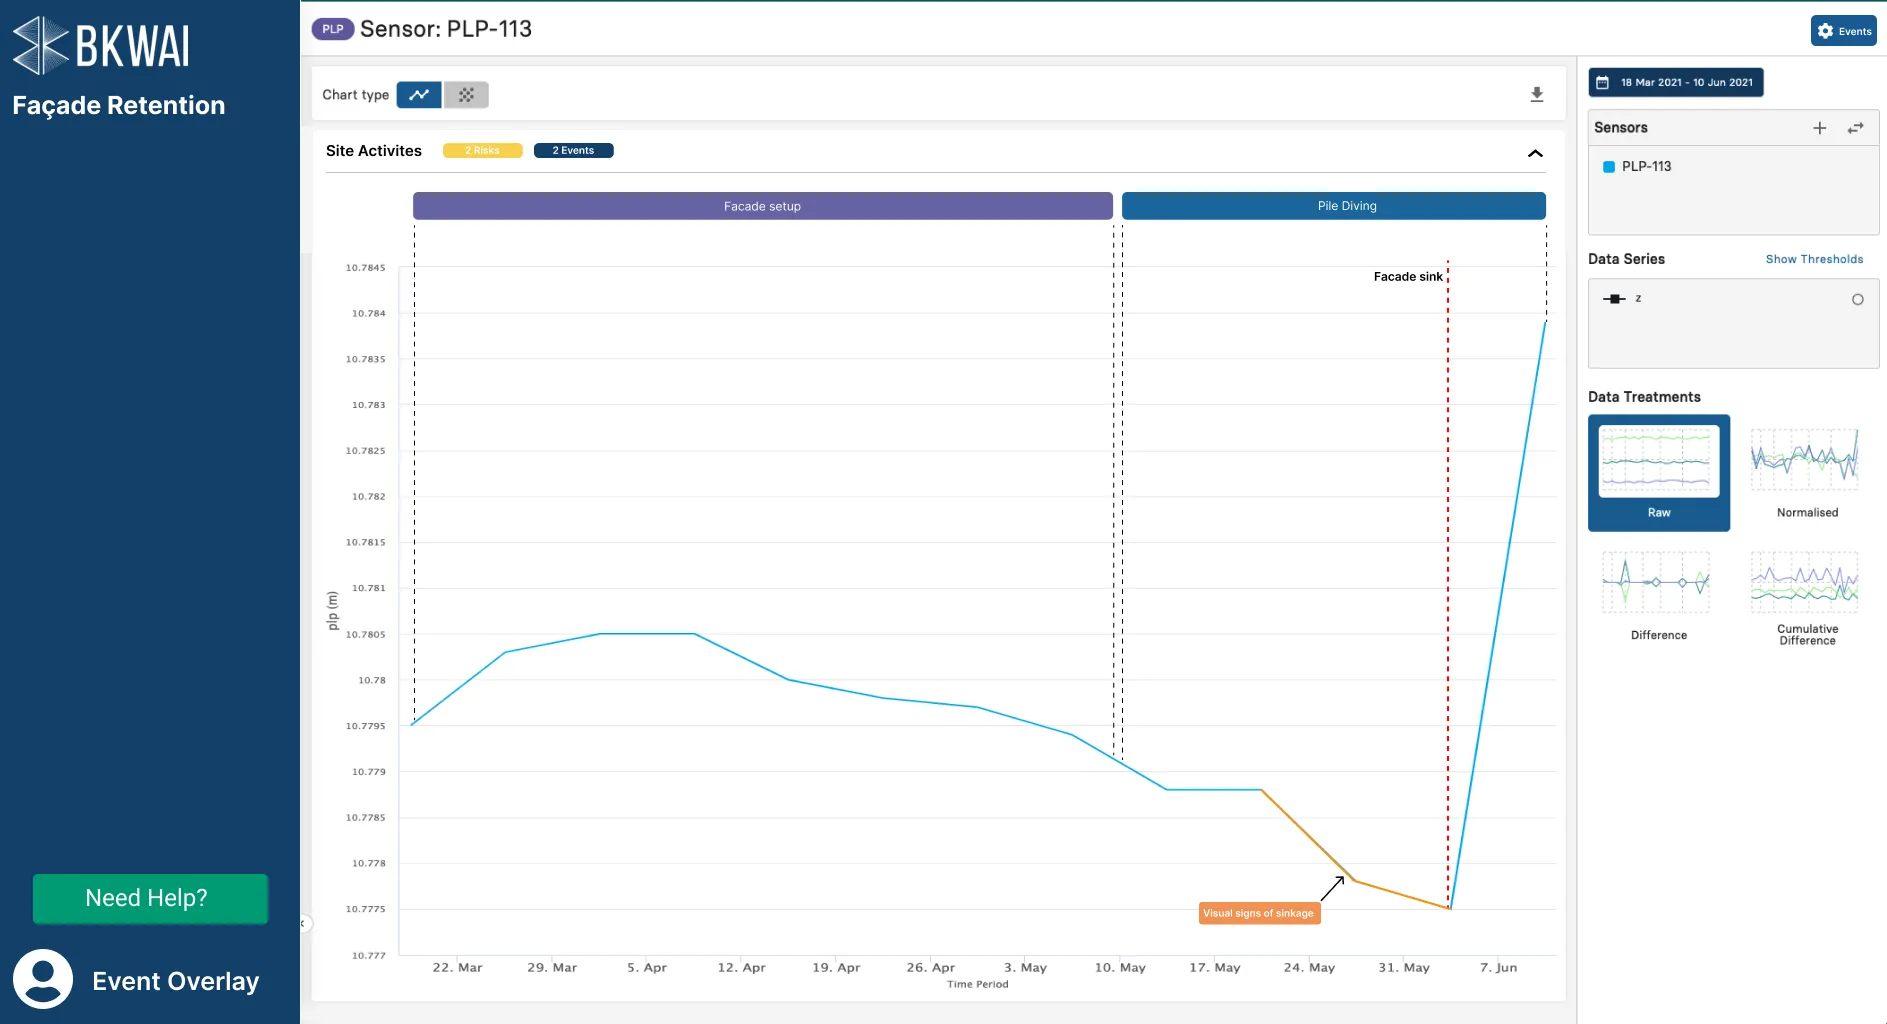Click the Event Overlay label
This screenshot has height=1024, width=1887.
176,981
